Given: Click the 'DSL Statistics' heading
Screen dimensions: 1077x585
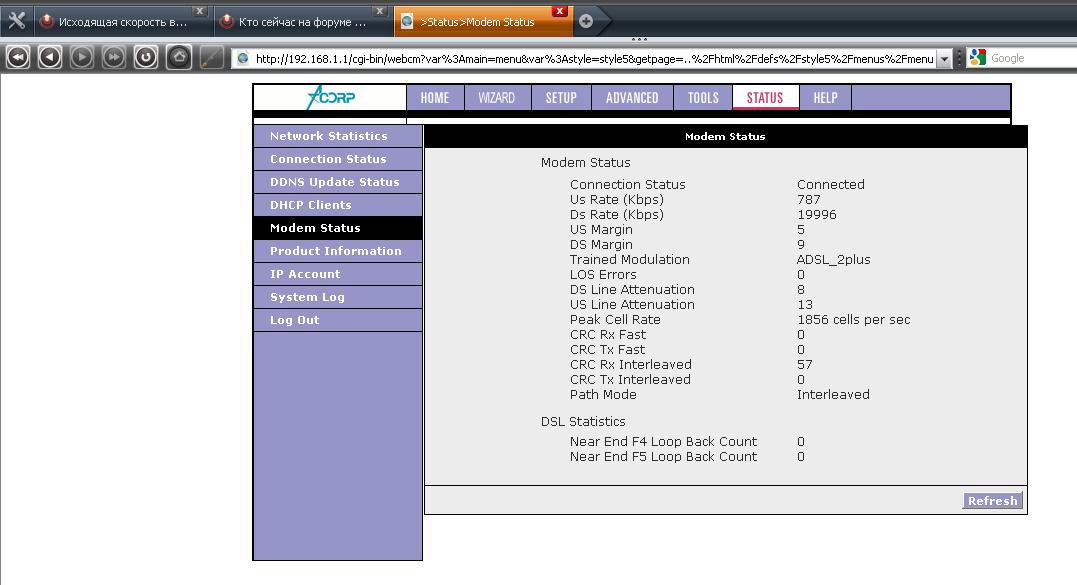Looking at the screenshot, I should click(x=582, y=422).
